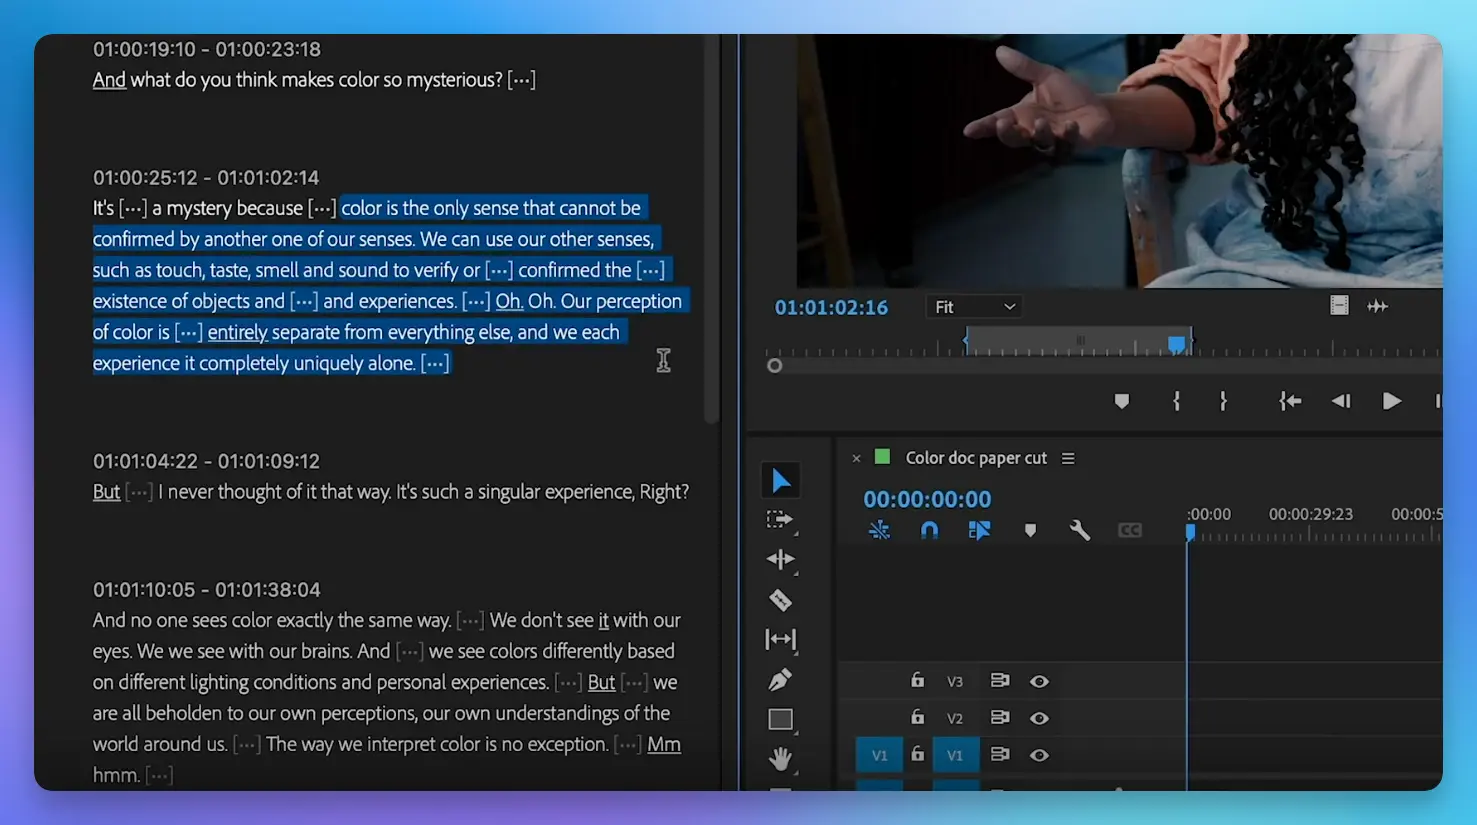
Task: Select the Razor tool
Action: pos(780,600)
